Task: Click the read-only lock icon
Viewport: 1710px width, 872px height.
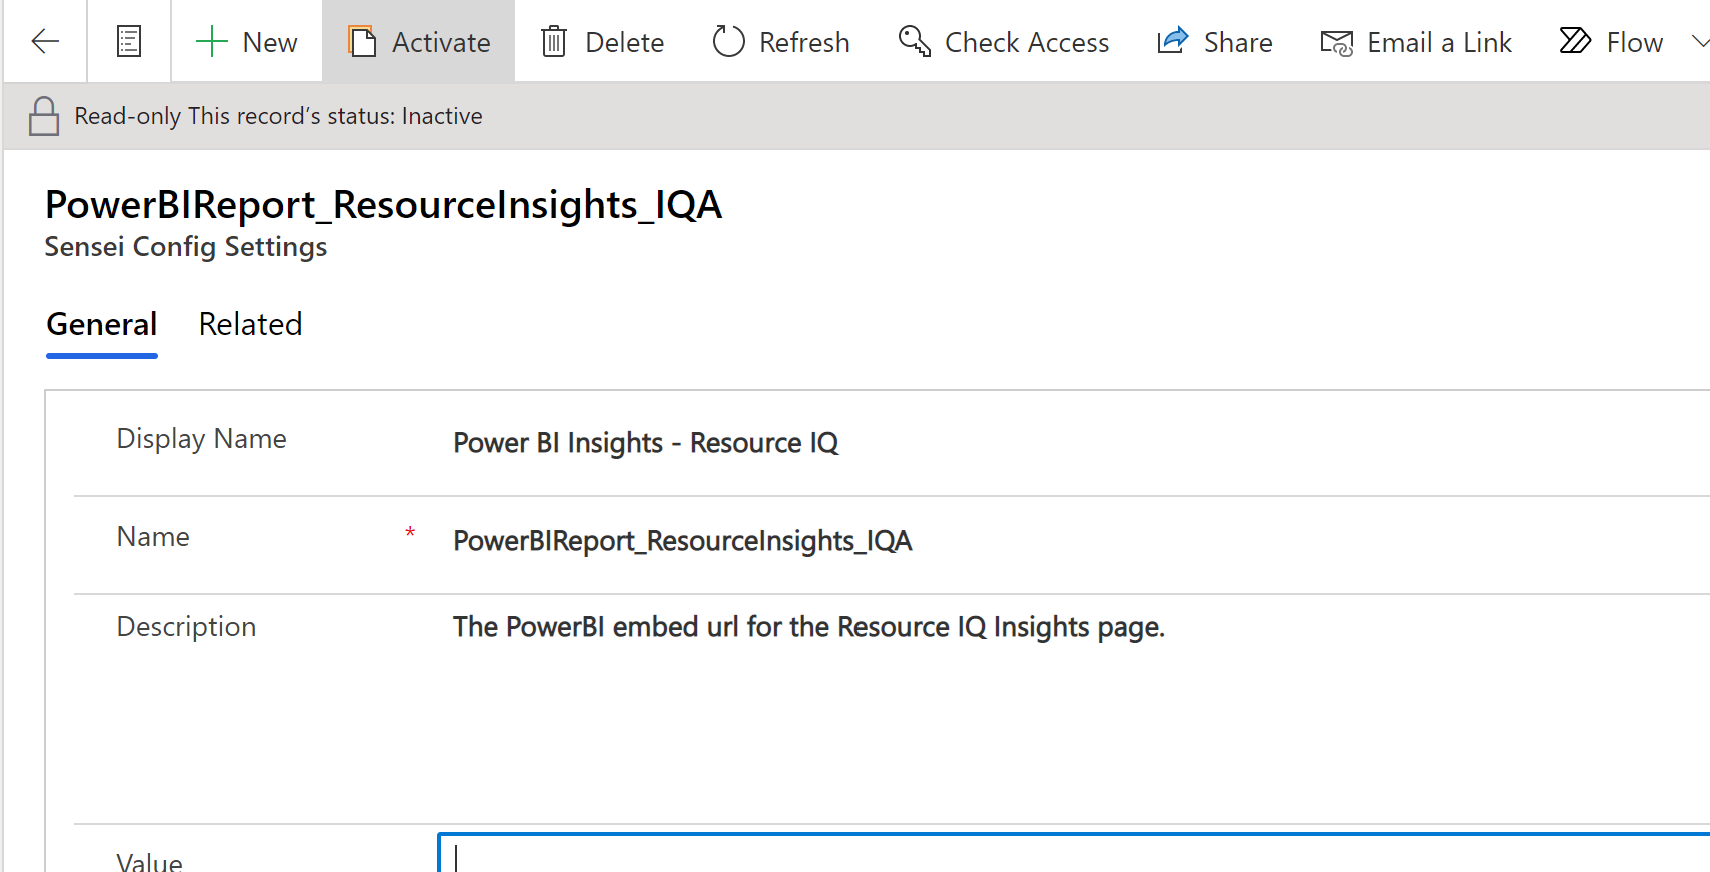Action: [x=44, y=116]
